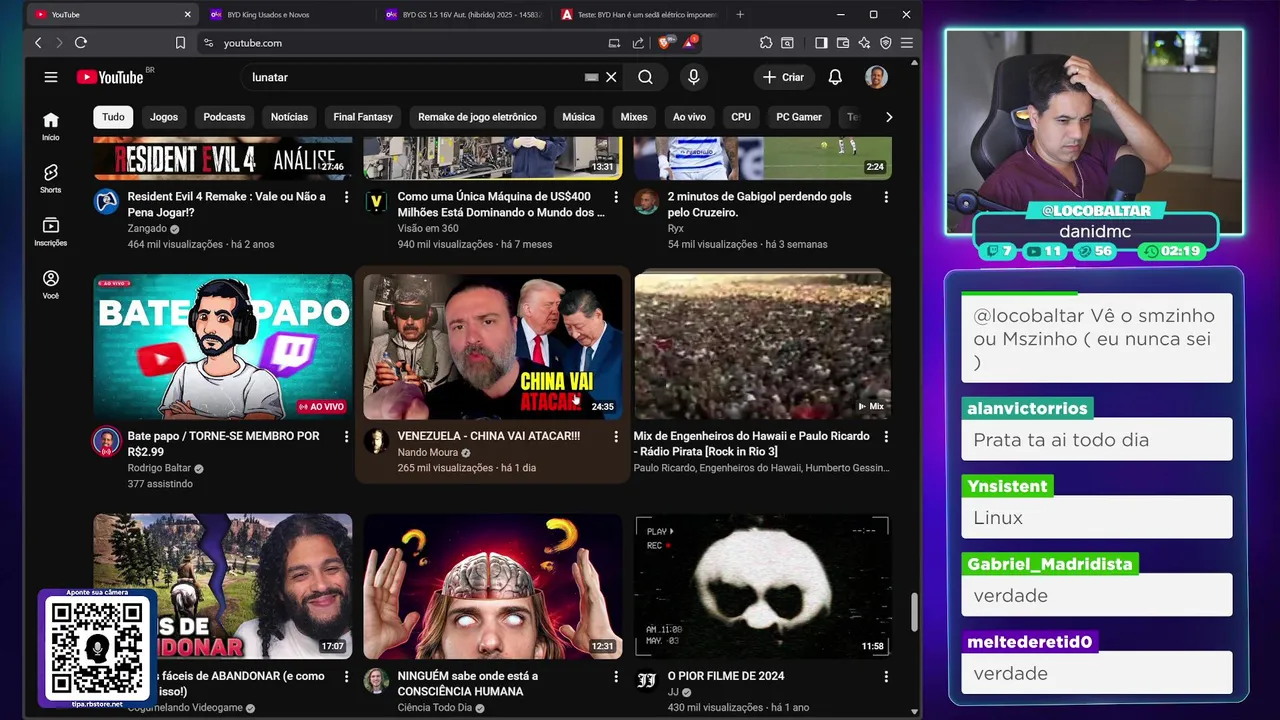Viewport: 1280px width, 720px height.
Task: Open Brave Rewards triangle icon
Action: click(x=690, y=43)
